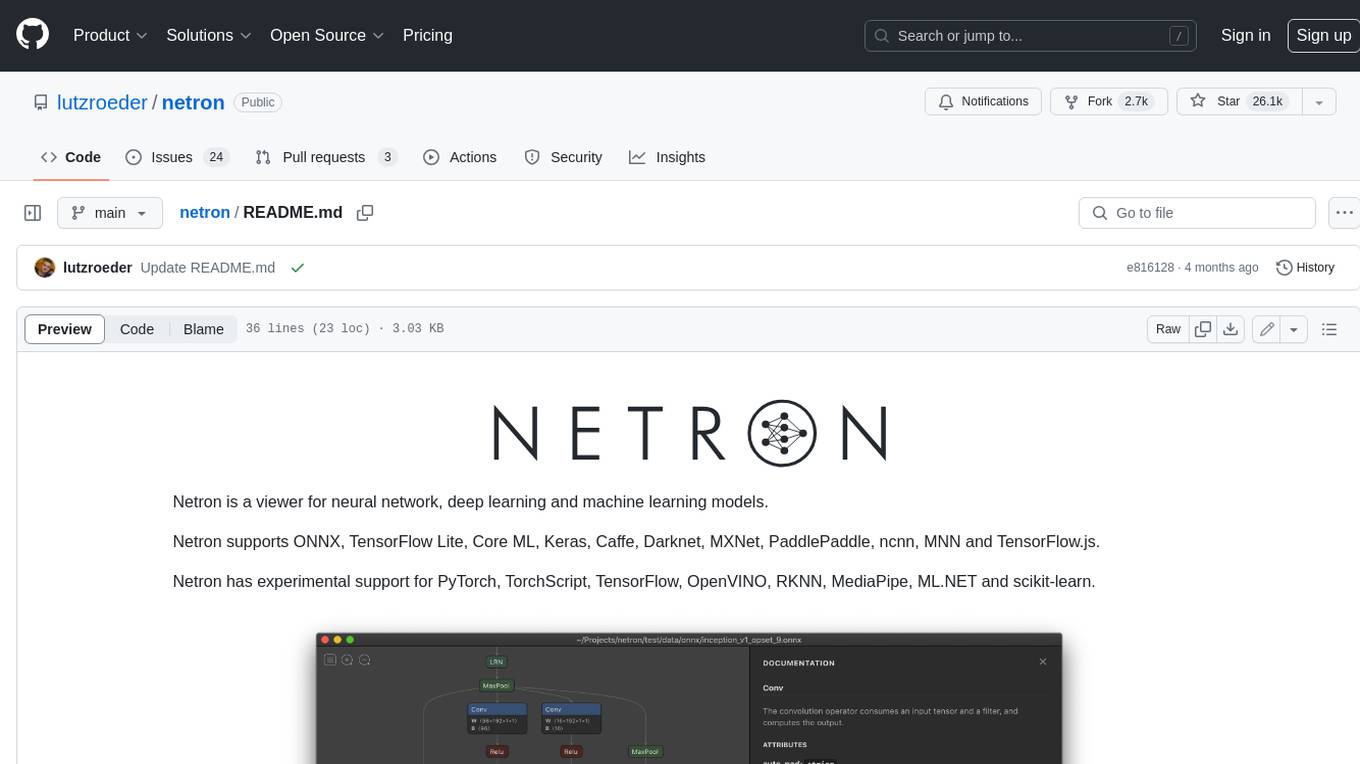Open the star lists dropdown arrow
The width and height of the screenshot is (1360, 764).
1319,102
